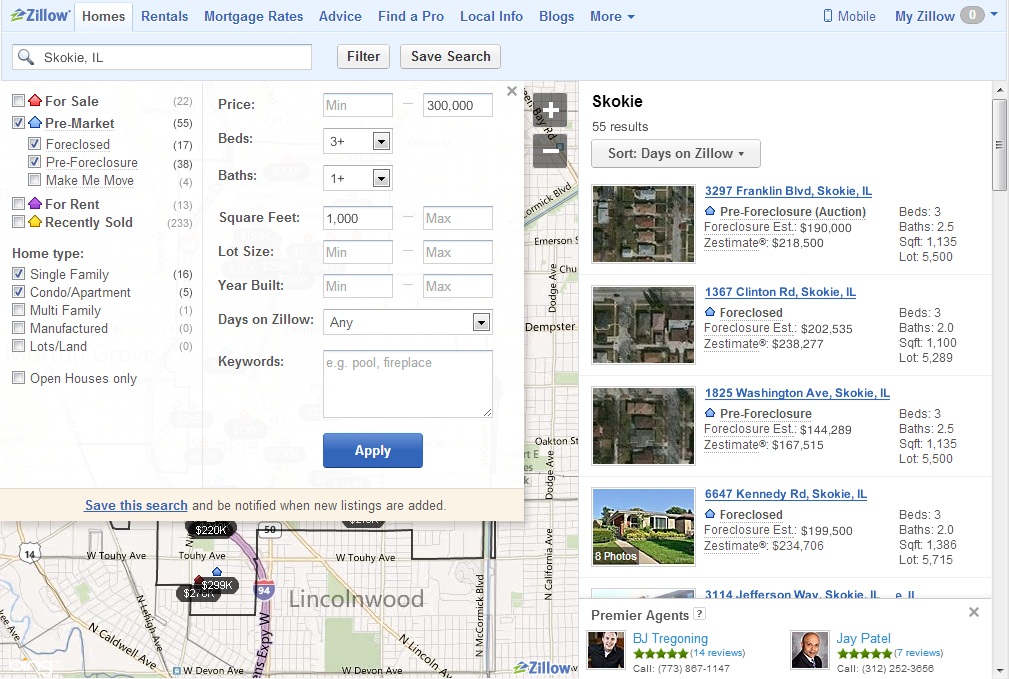Uncheck the Foreclosed listing type
Image resolution: width=1009 pixels, height=679 pixels.
click(35, 144)
